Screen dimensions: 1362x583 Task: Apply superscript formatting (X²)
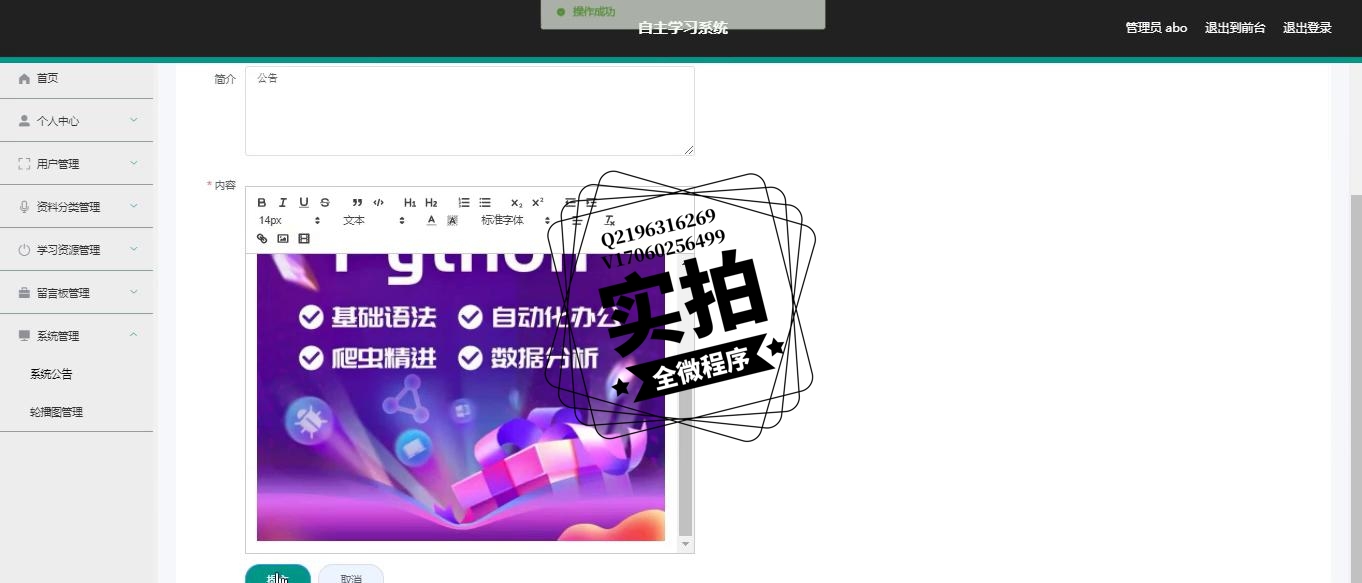click(x=538, y=202)
